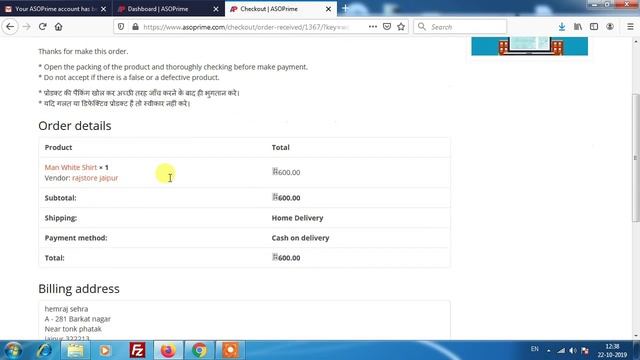Image resolution: width=640 pixels, height=360 pixels.
Task: Open page actions three-dot menu
Action: coord(373,27)
